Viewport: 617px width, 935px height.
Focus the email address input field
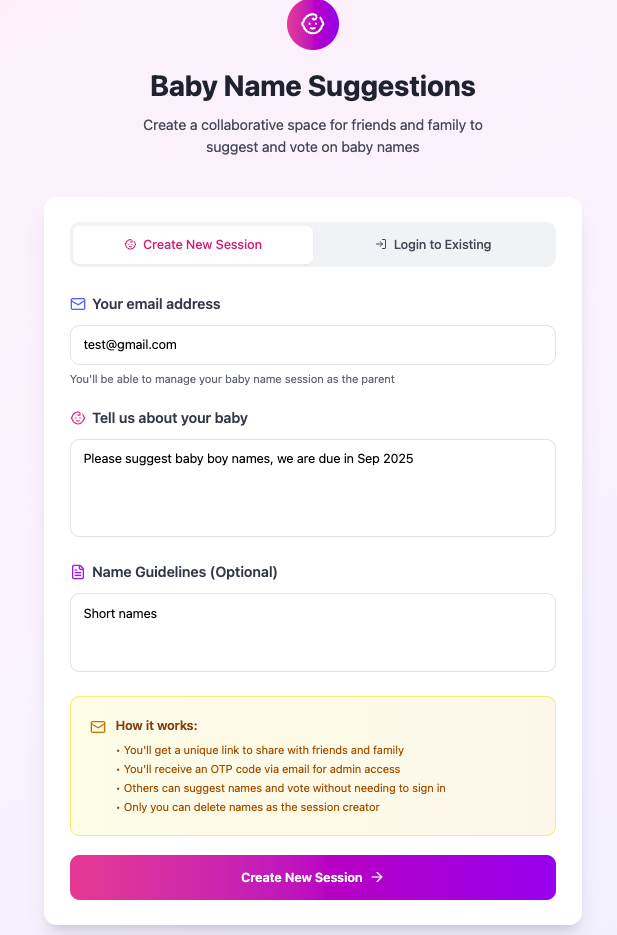(x=313, y=345)
